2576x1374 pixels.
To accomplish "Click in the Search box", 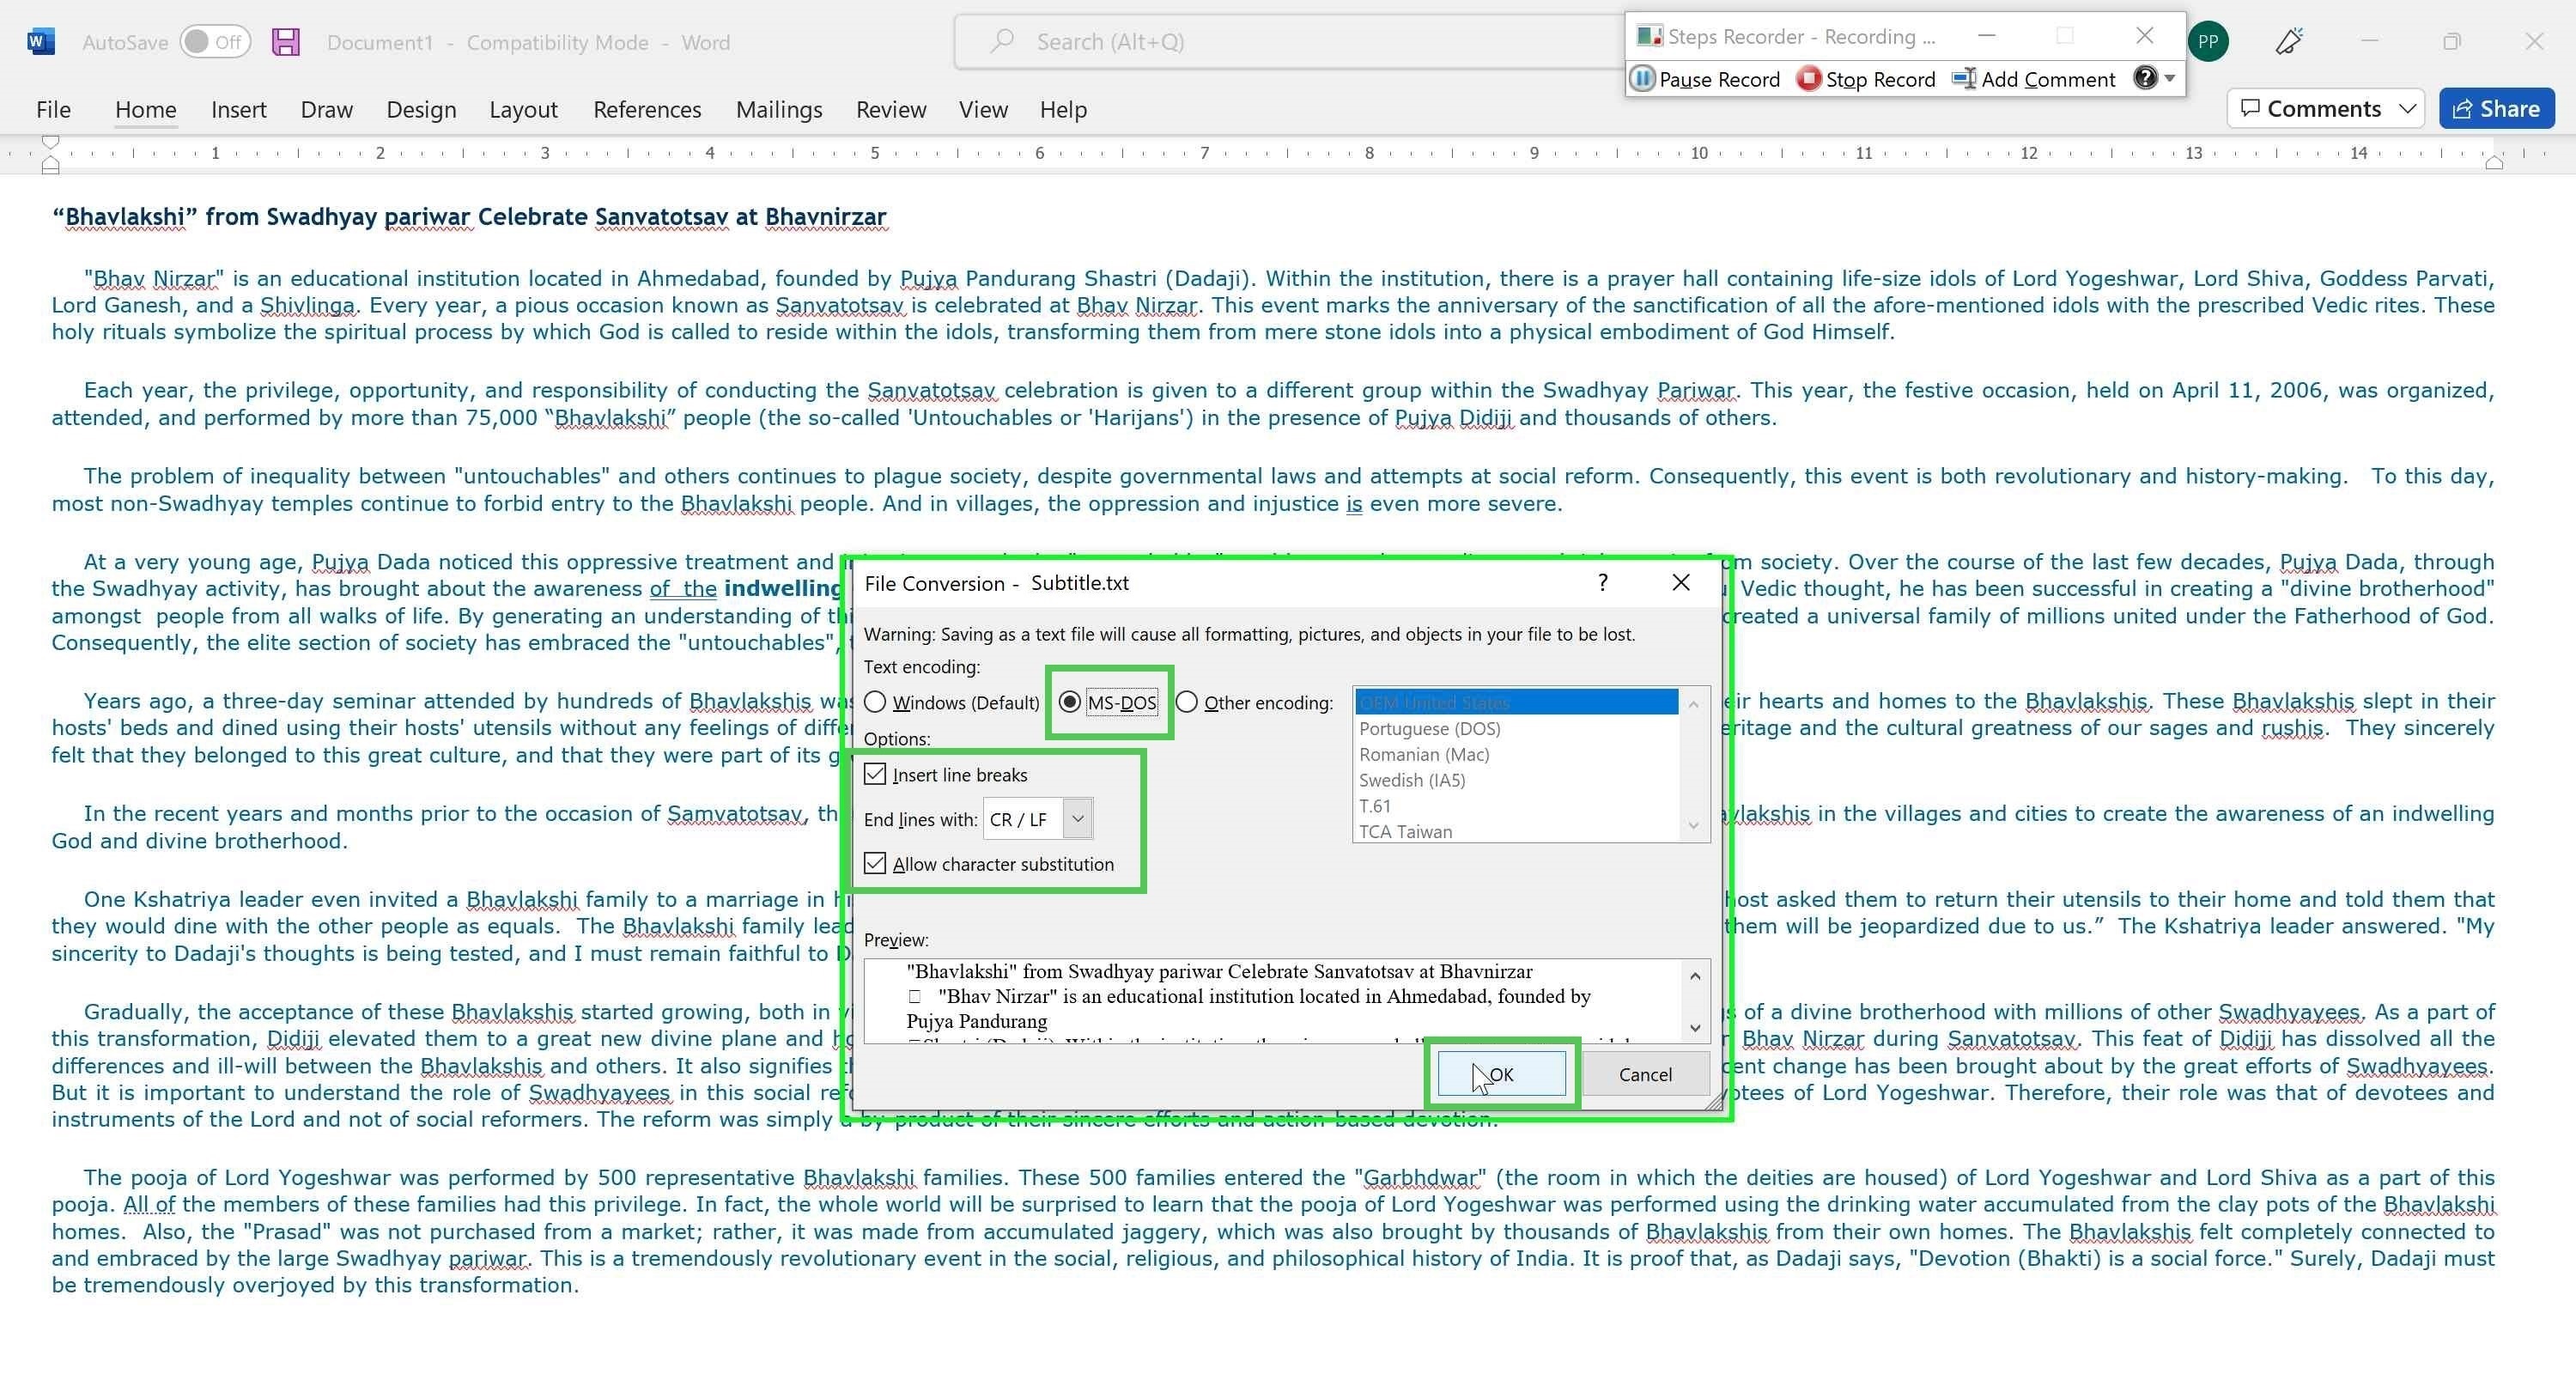I will click(x=1290, y=42).
